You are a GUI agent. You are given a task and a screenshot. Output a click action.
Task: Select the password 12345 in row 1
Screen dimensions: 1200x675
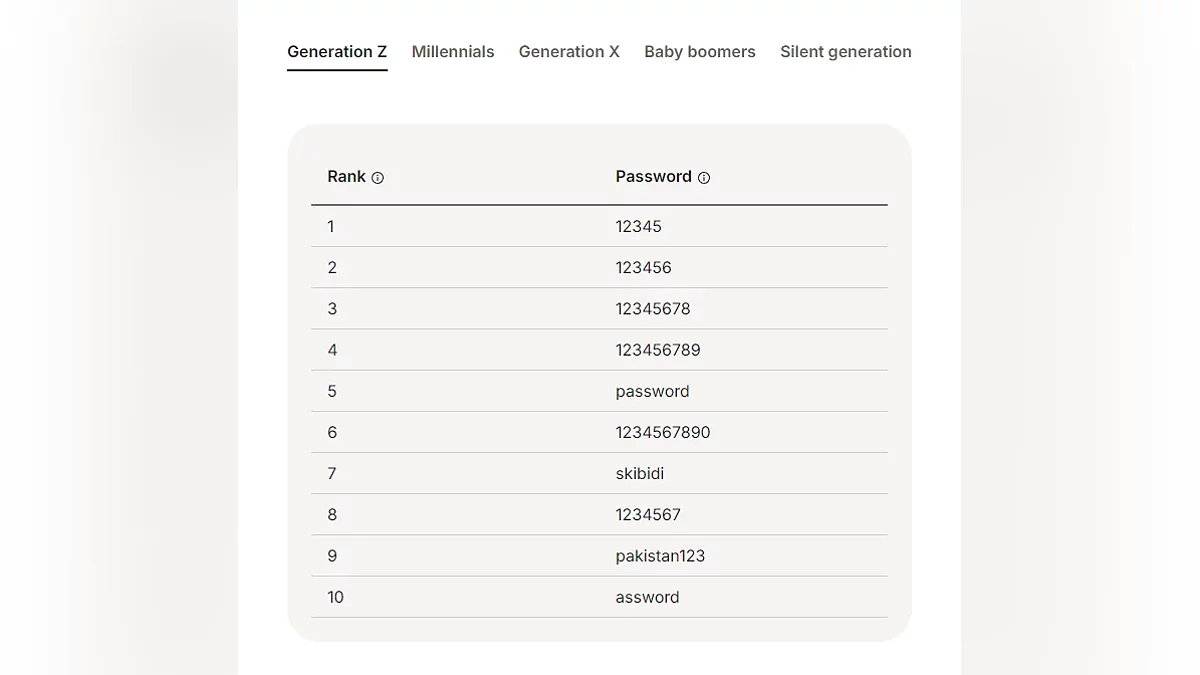(639, 227)
